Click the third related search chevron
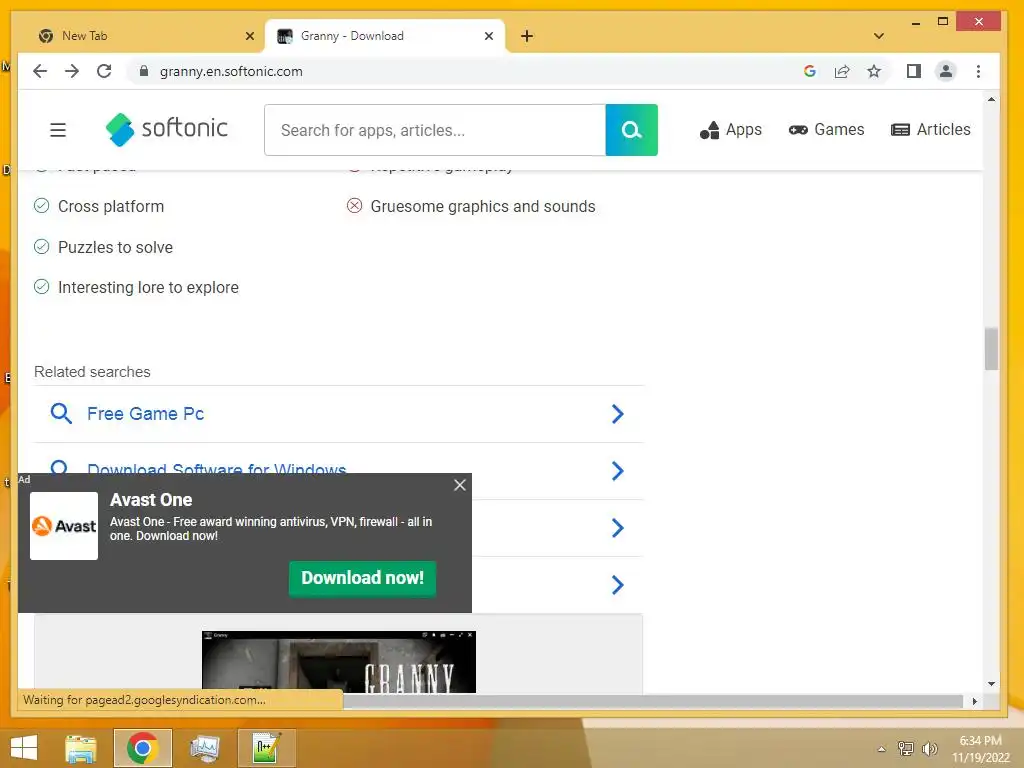 click(x=618, y=528)
